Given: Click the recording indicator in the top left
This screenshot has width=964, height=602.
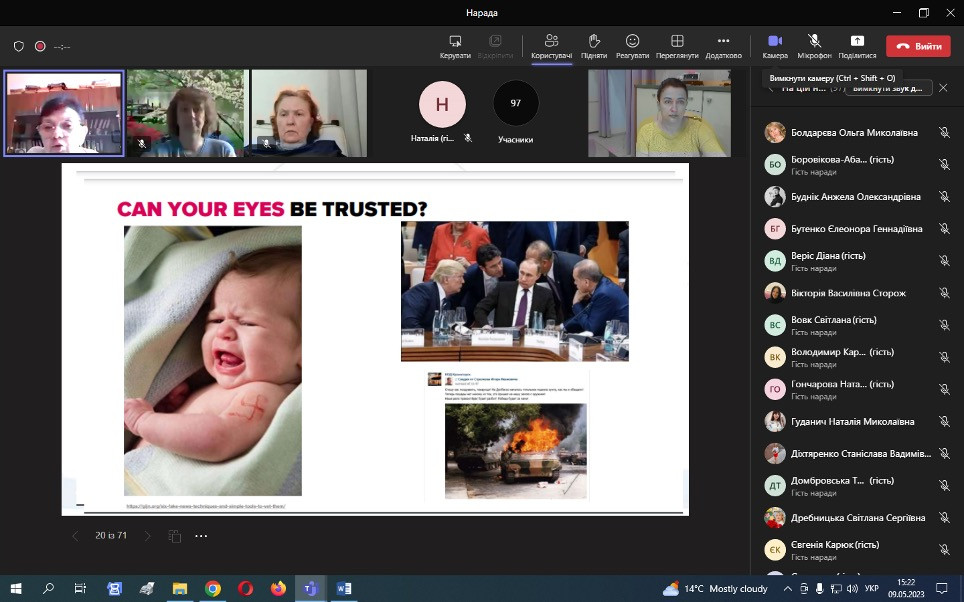Looking at the screenshot, I should pos(41,46).
